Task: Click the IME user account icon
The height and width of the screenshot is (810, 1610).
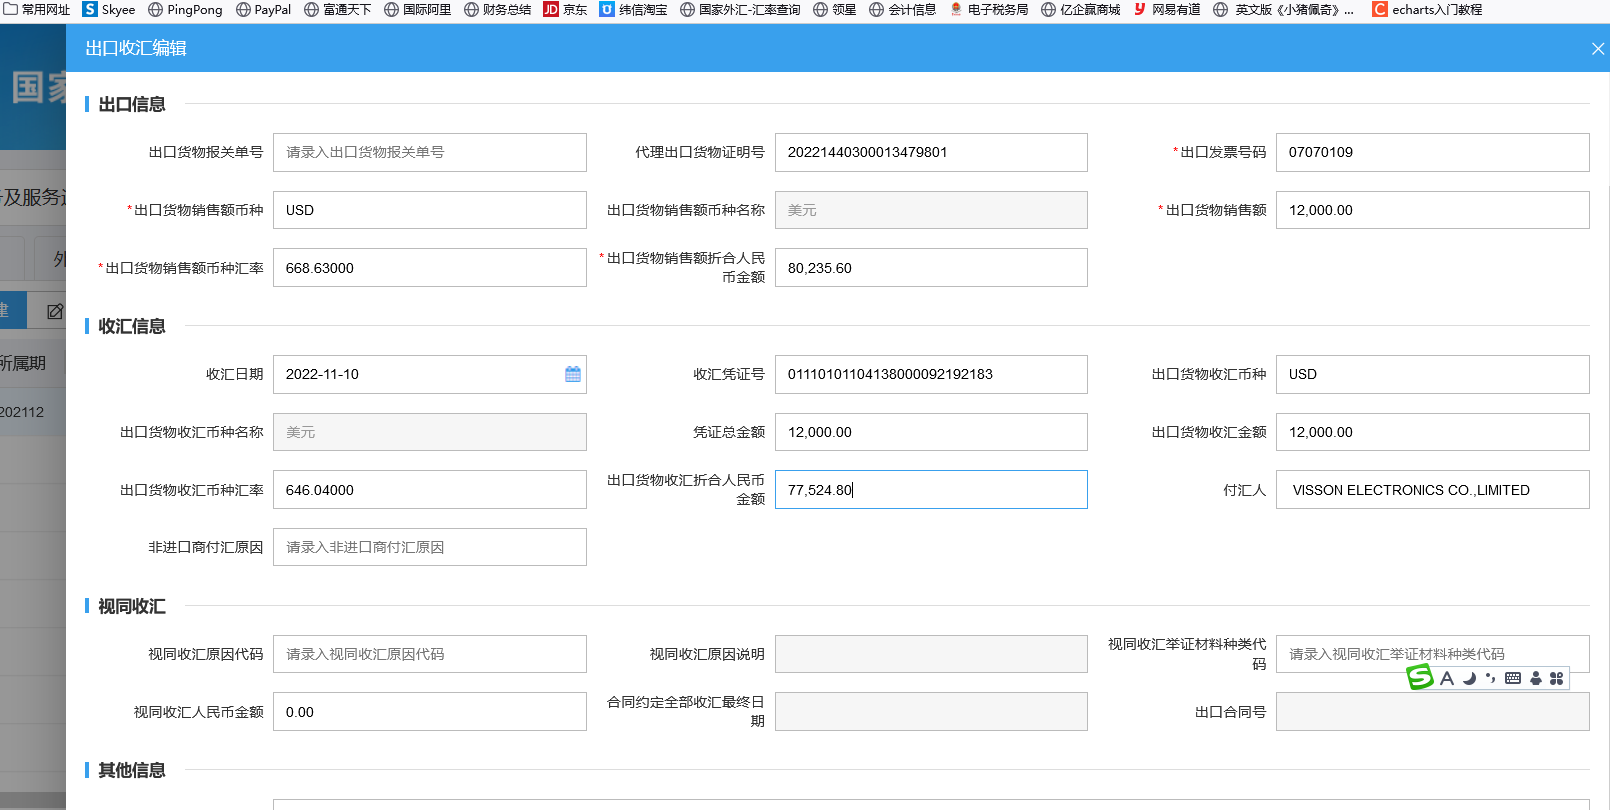Action: click(1535, 678)
